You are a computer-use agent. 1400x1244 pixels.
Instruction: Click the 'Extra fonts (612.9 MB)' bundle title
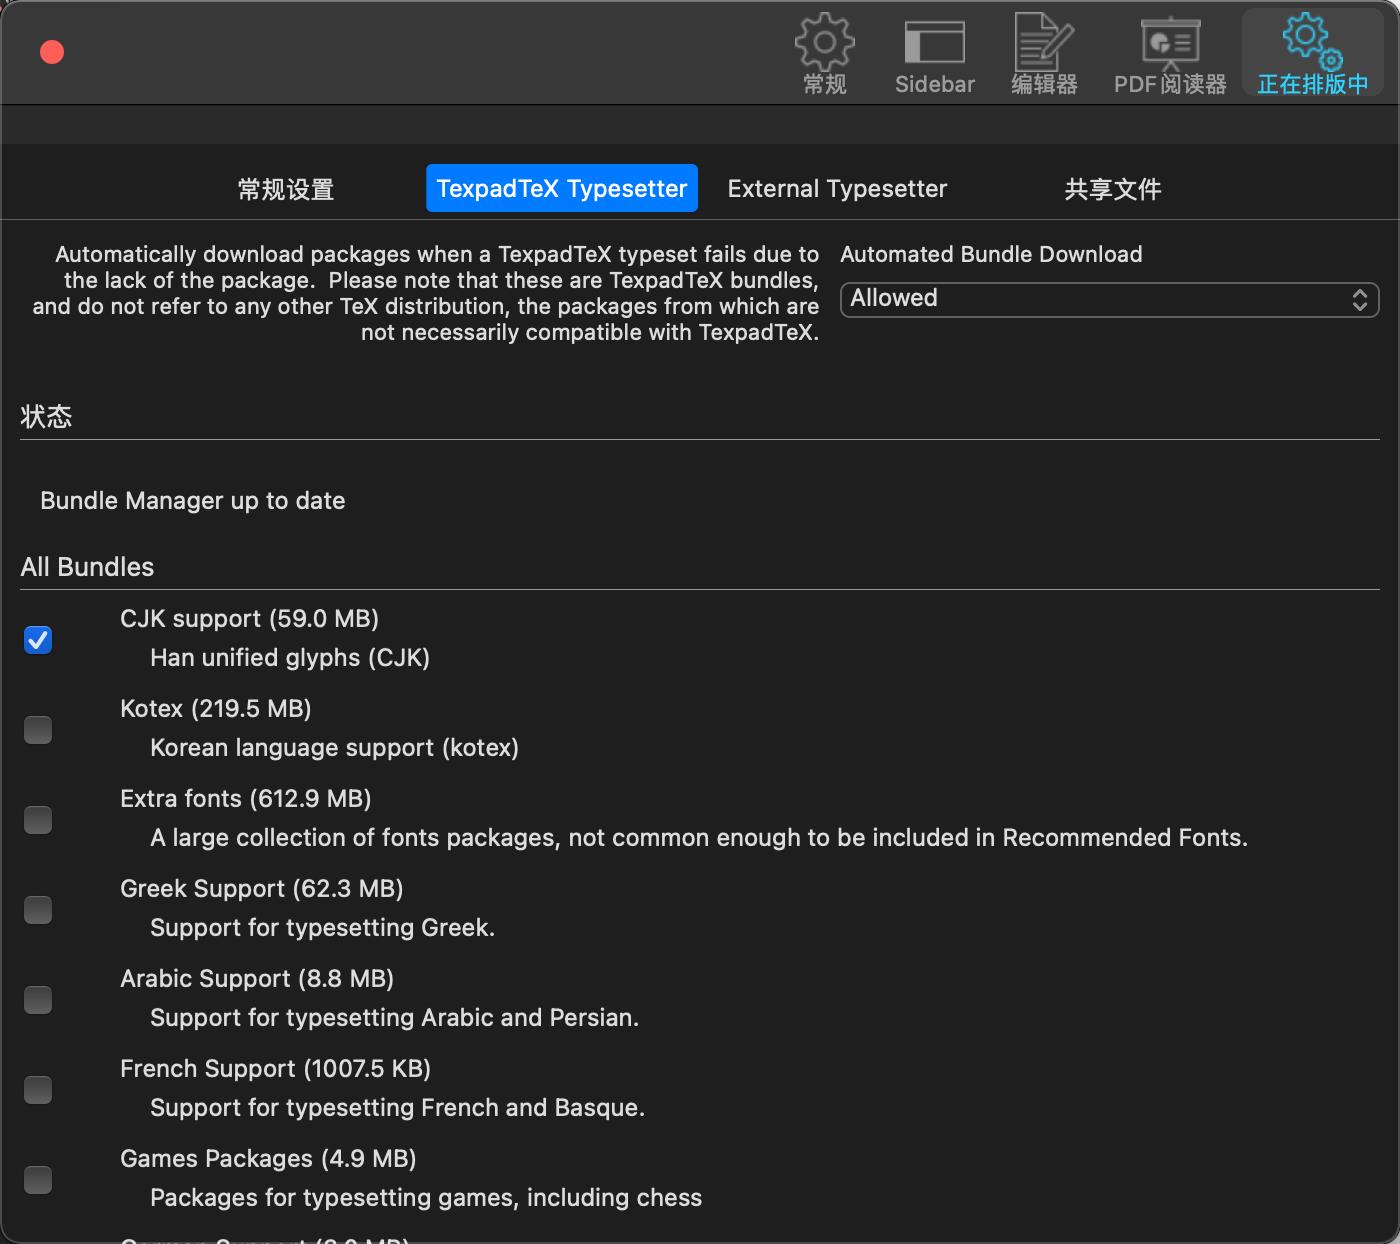click(246, 799)
